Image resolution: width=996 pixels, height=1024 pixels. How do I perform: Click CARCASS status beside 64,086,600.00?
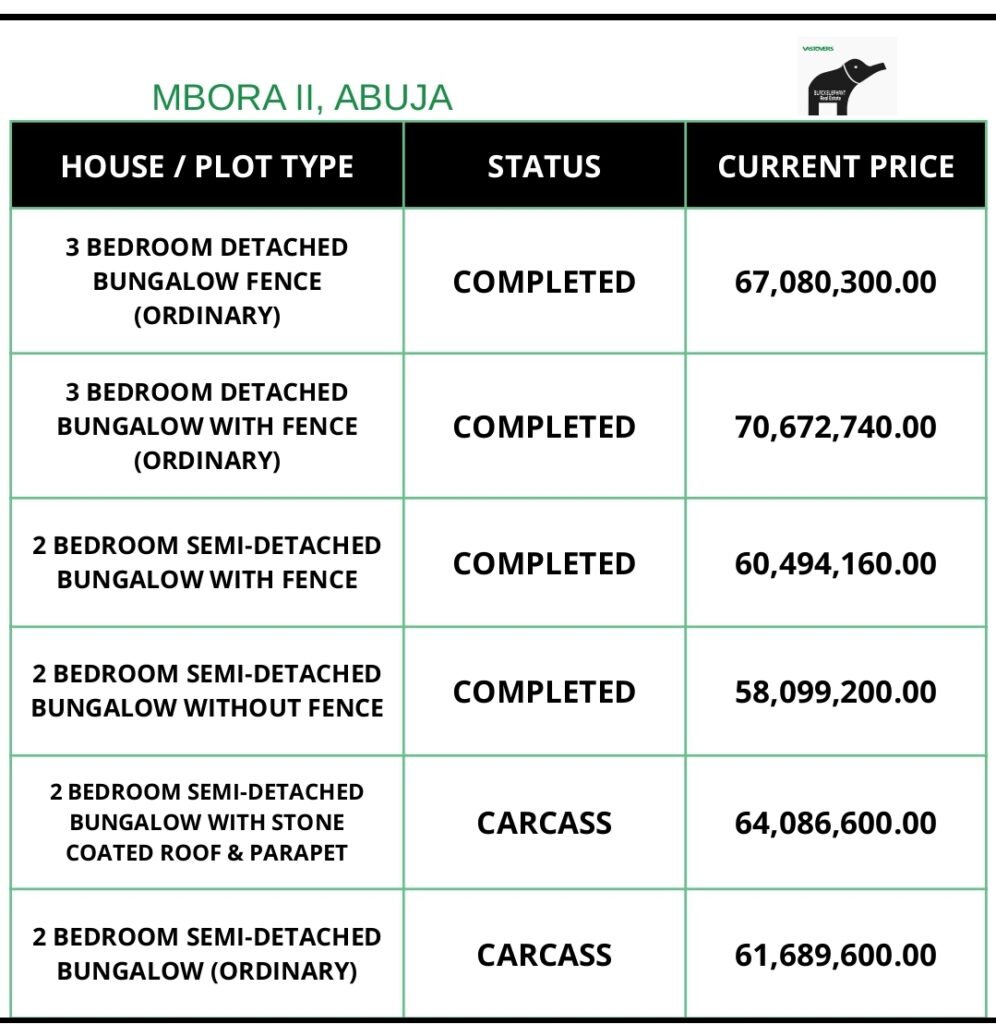pyautogui.click(x=544, y=823)
